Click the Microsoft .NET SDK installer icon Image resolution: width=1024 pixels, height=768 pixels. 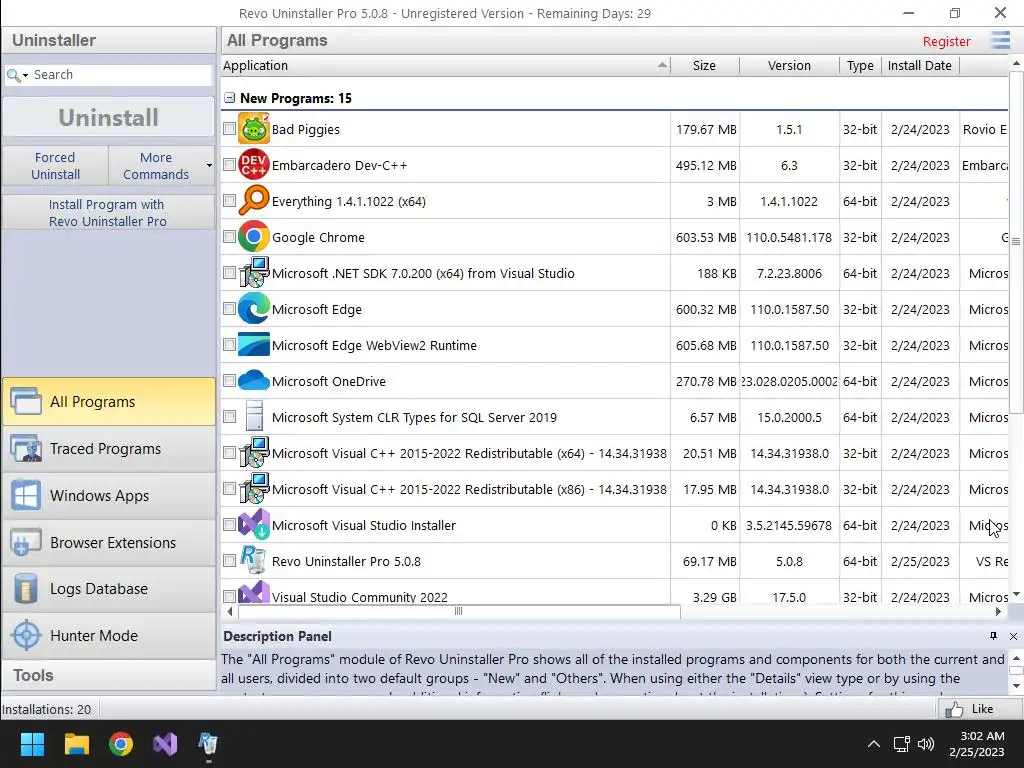[x=254, y=272]
